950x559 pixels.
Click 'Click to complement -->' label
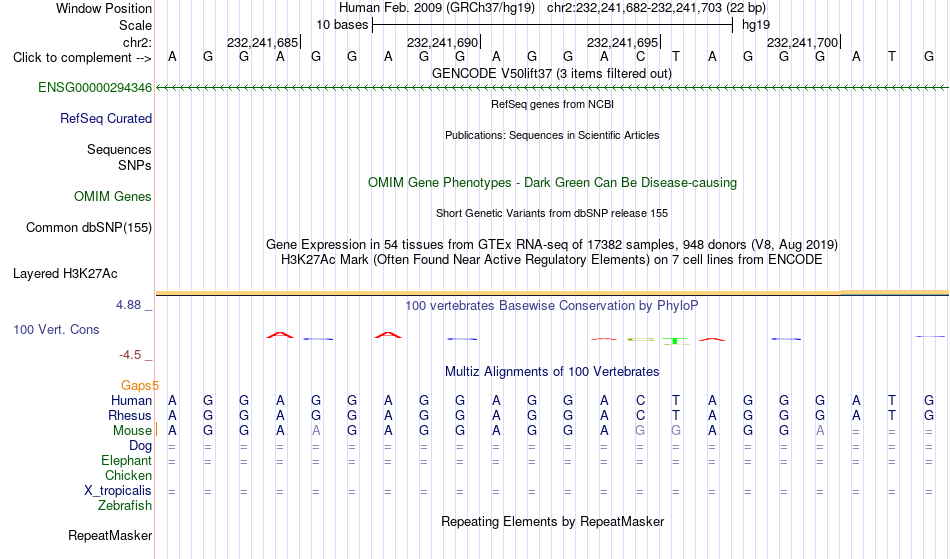tap(82, 58)
